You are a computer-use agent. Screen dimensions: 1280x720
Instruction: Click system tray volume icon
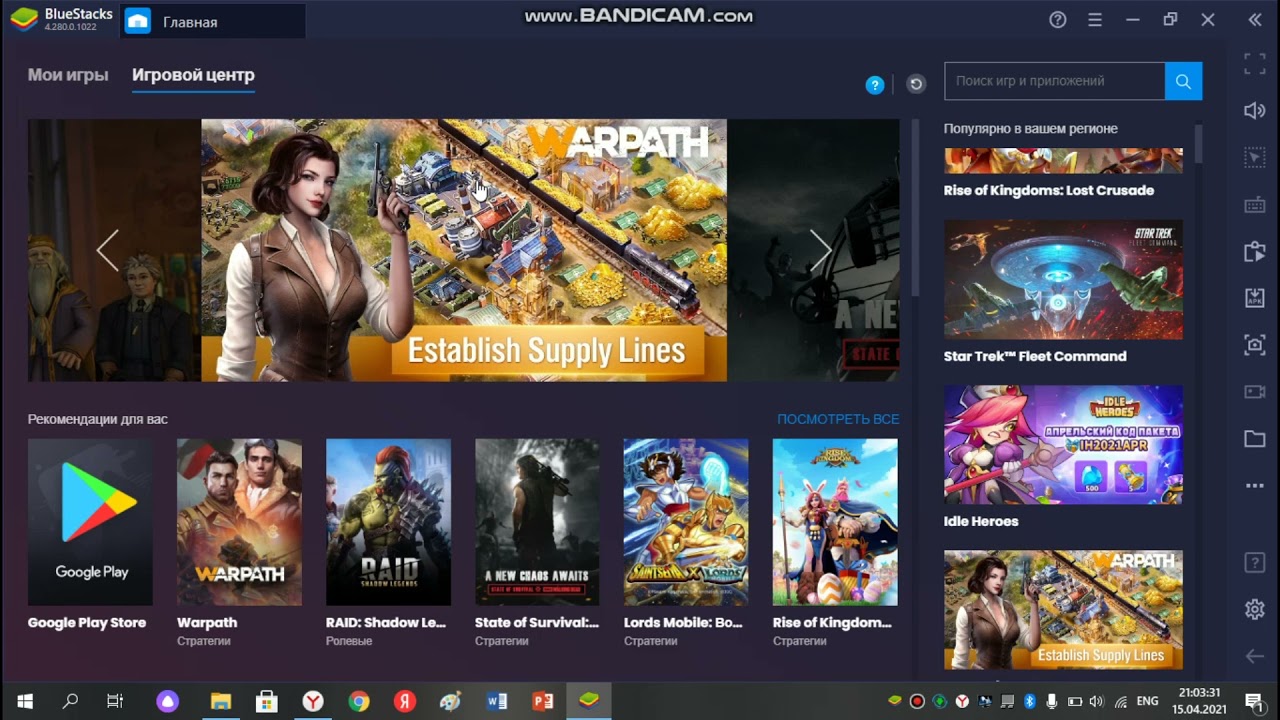pos(1096,701)
